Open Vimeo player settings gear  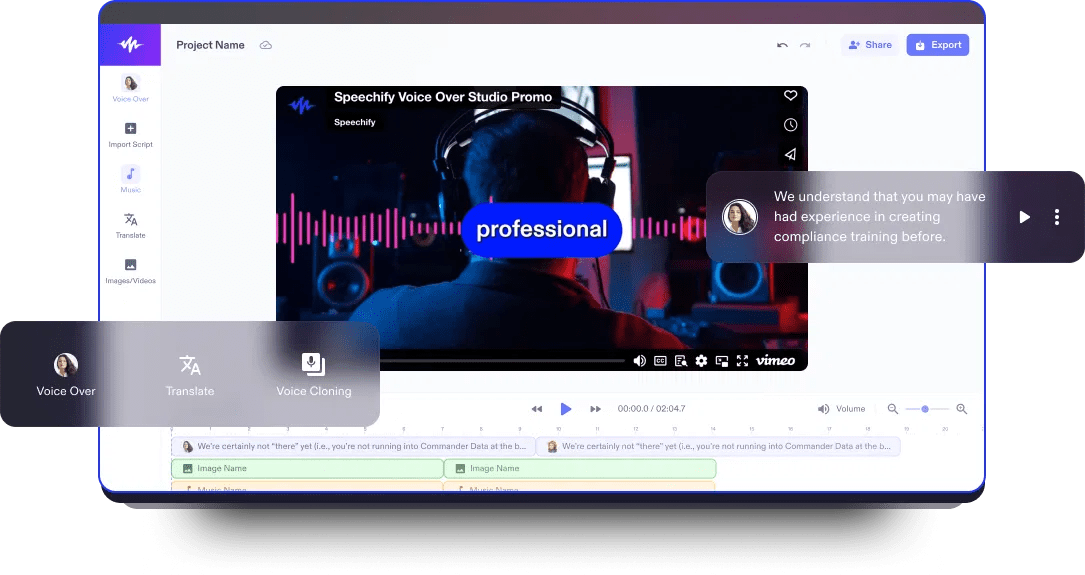[x=701, y=360]
